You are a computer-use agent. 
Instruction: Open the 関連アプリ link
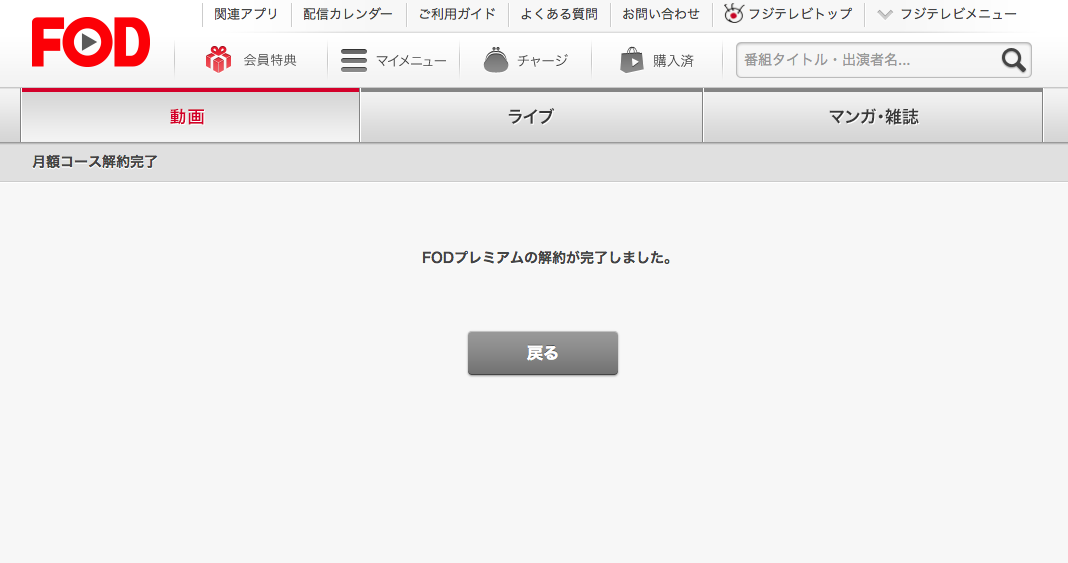[x=246, y=14]
